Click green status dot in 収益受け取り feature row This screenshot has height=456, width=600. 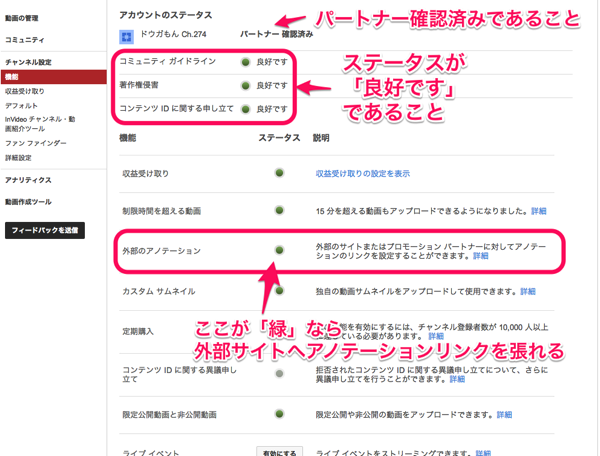tap(279, 173)
